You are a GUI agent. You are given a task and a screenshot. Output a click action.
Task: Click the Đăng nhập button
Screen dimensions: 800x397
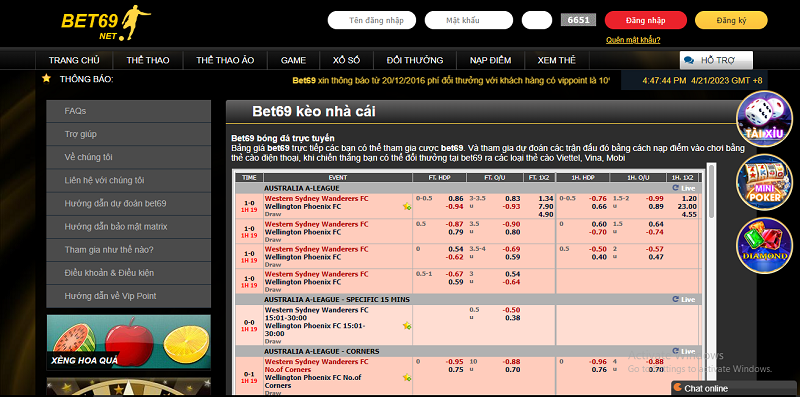coord(645,20)
